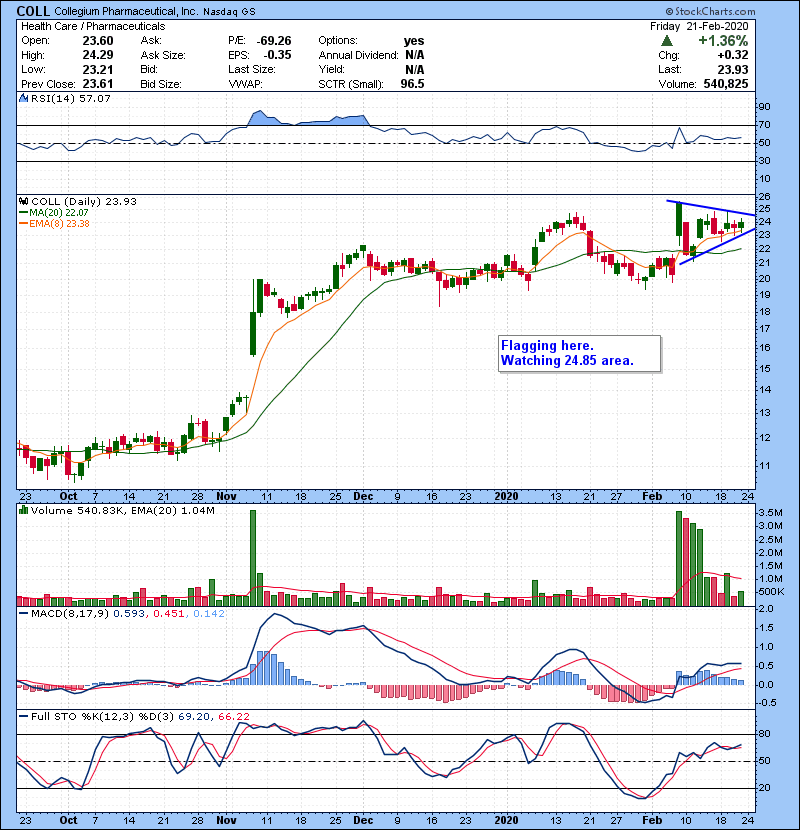The width and height of the screenshot is (800, 830).
Task: Click the 'MA(20) 22.07' legend entry
Action: point(54,212)
